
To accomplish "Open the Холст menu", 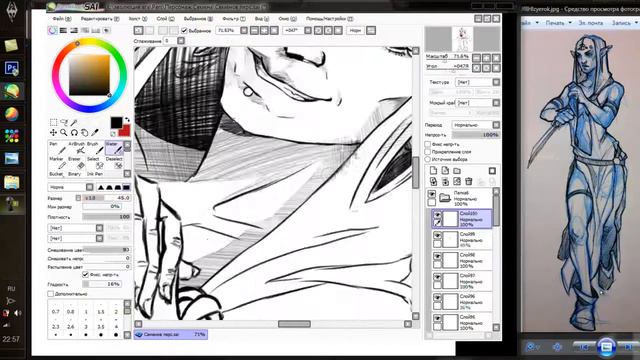I will click(138, 19).
